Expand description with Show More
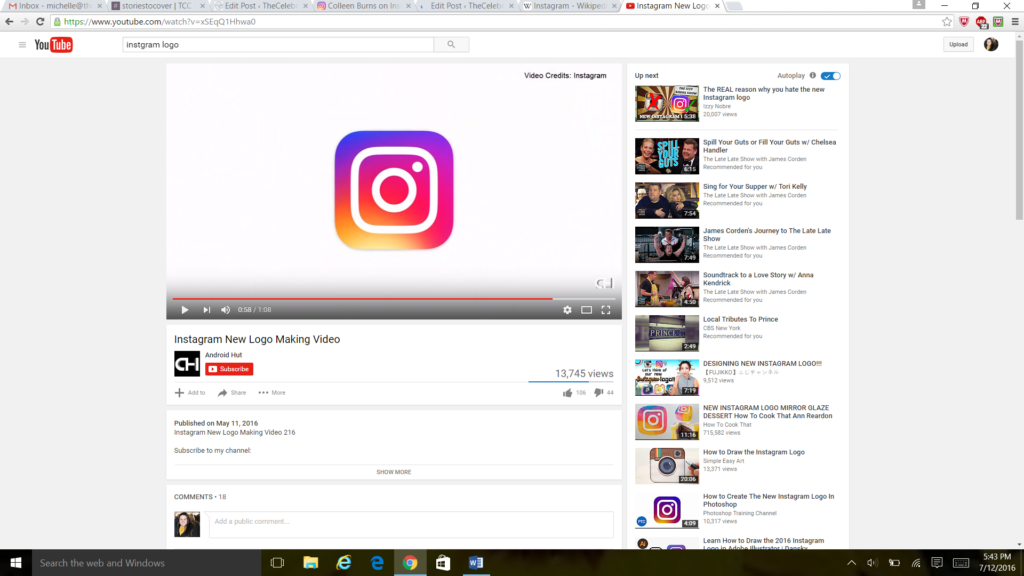The image size is (1024, 576). [x=393, y=472]
